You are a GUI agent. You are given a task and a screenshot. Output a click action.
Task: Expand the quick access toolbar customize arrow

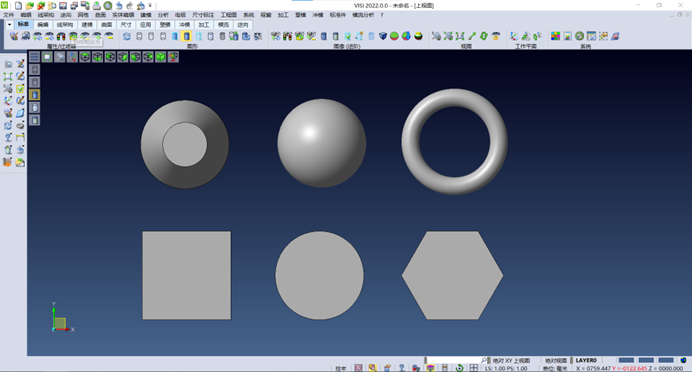click(150, 6)
